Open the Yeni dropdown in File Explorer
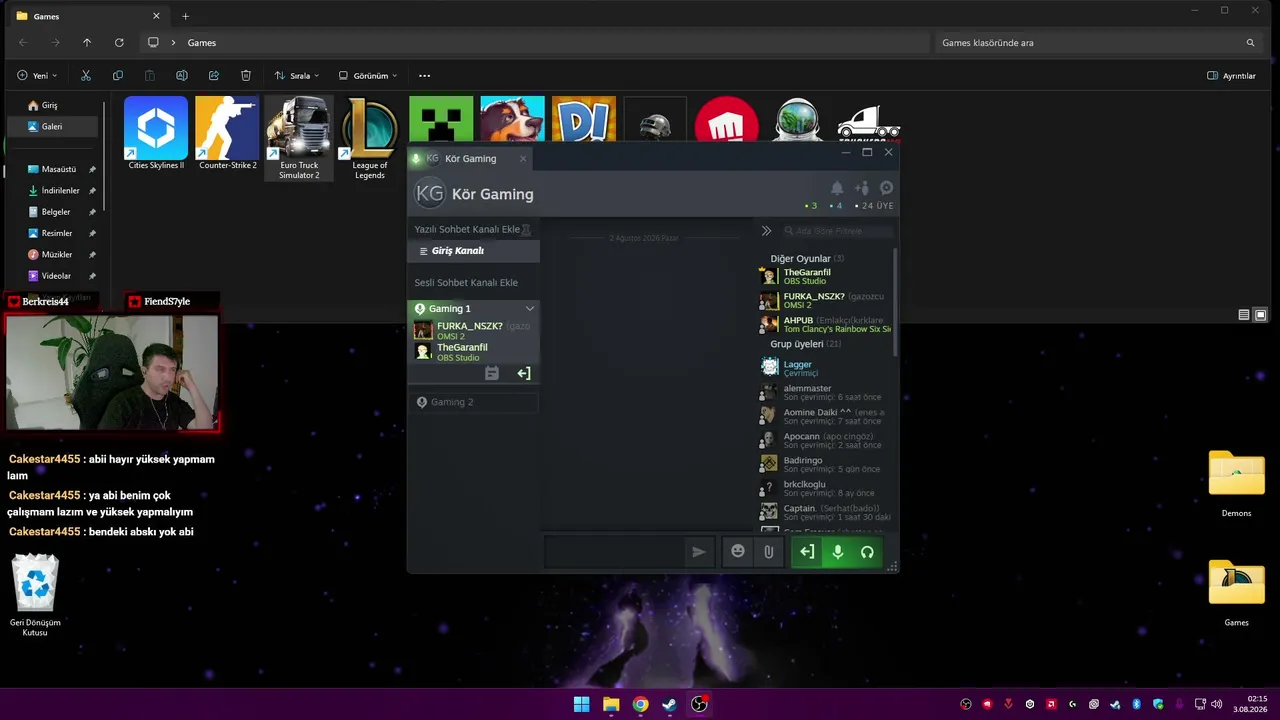Screen dimensions: 1280x720 pos(37,75)
